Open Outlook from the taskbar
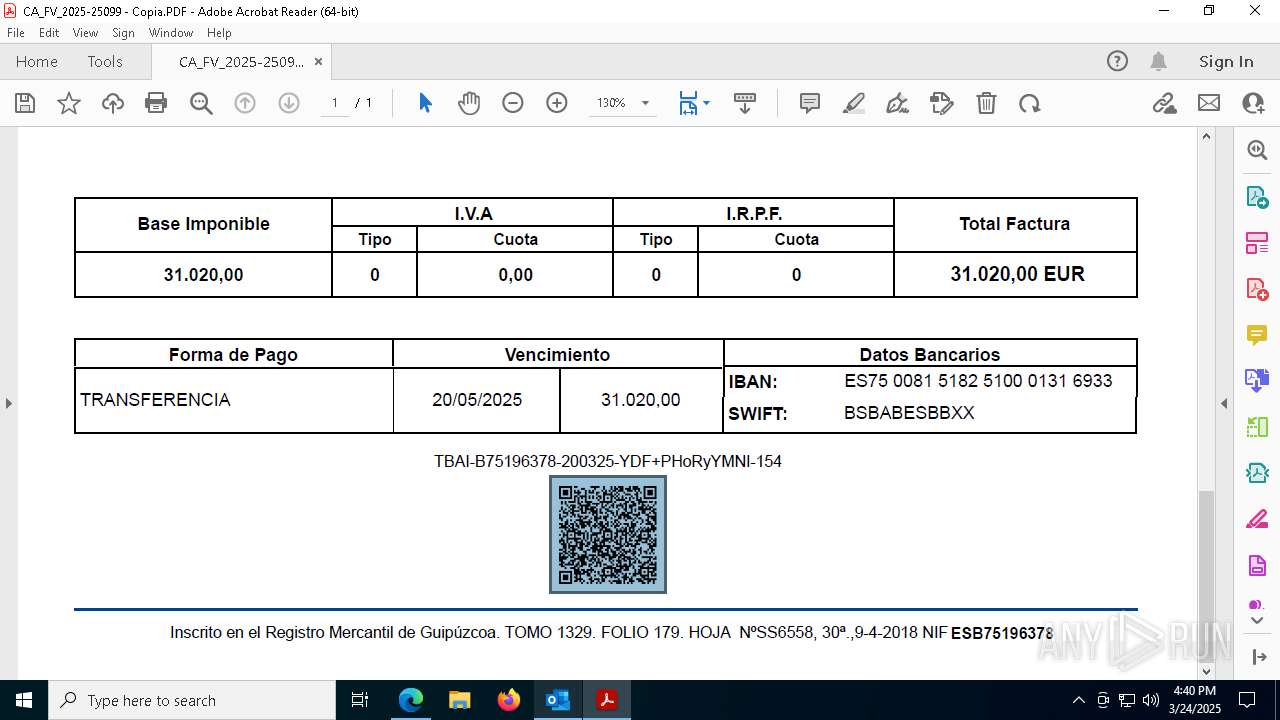 coord(557,700)
